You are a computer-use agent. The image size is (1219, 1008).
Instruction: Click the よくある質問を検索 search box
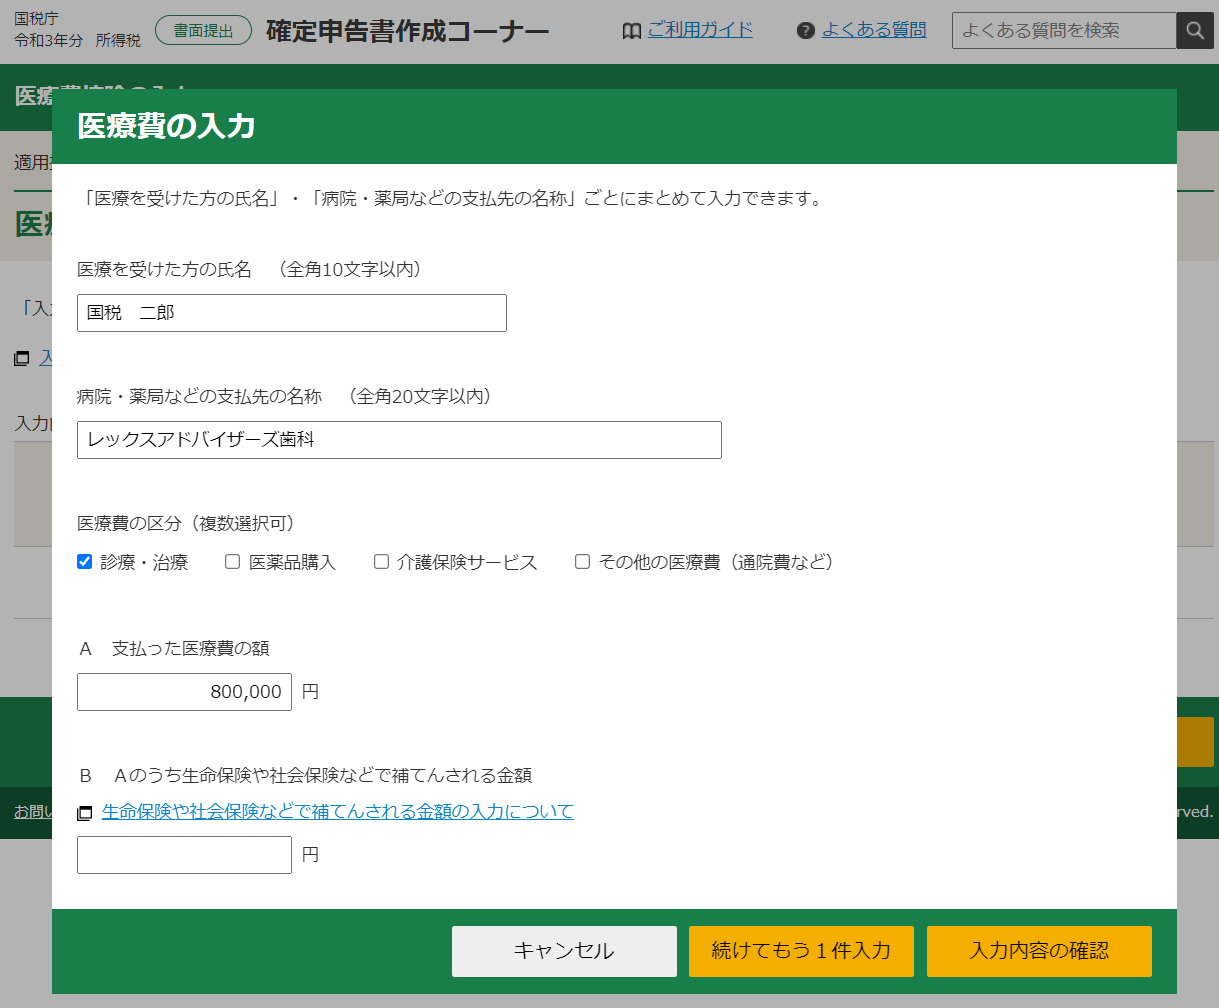click(x=1063, y=31)
